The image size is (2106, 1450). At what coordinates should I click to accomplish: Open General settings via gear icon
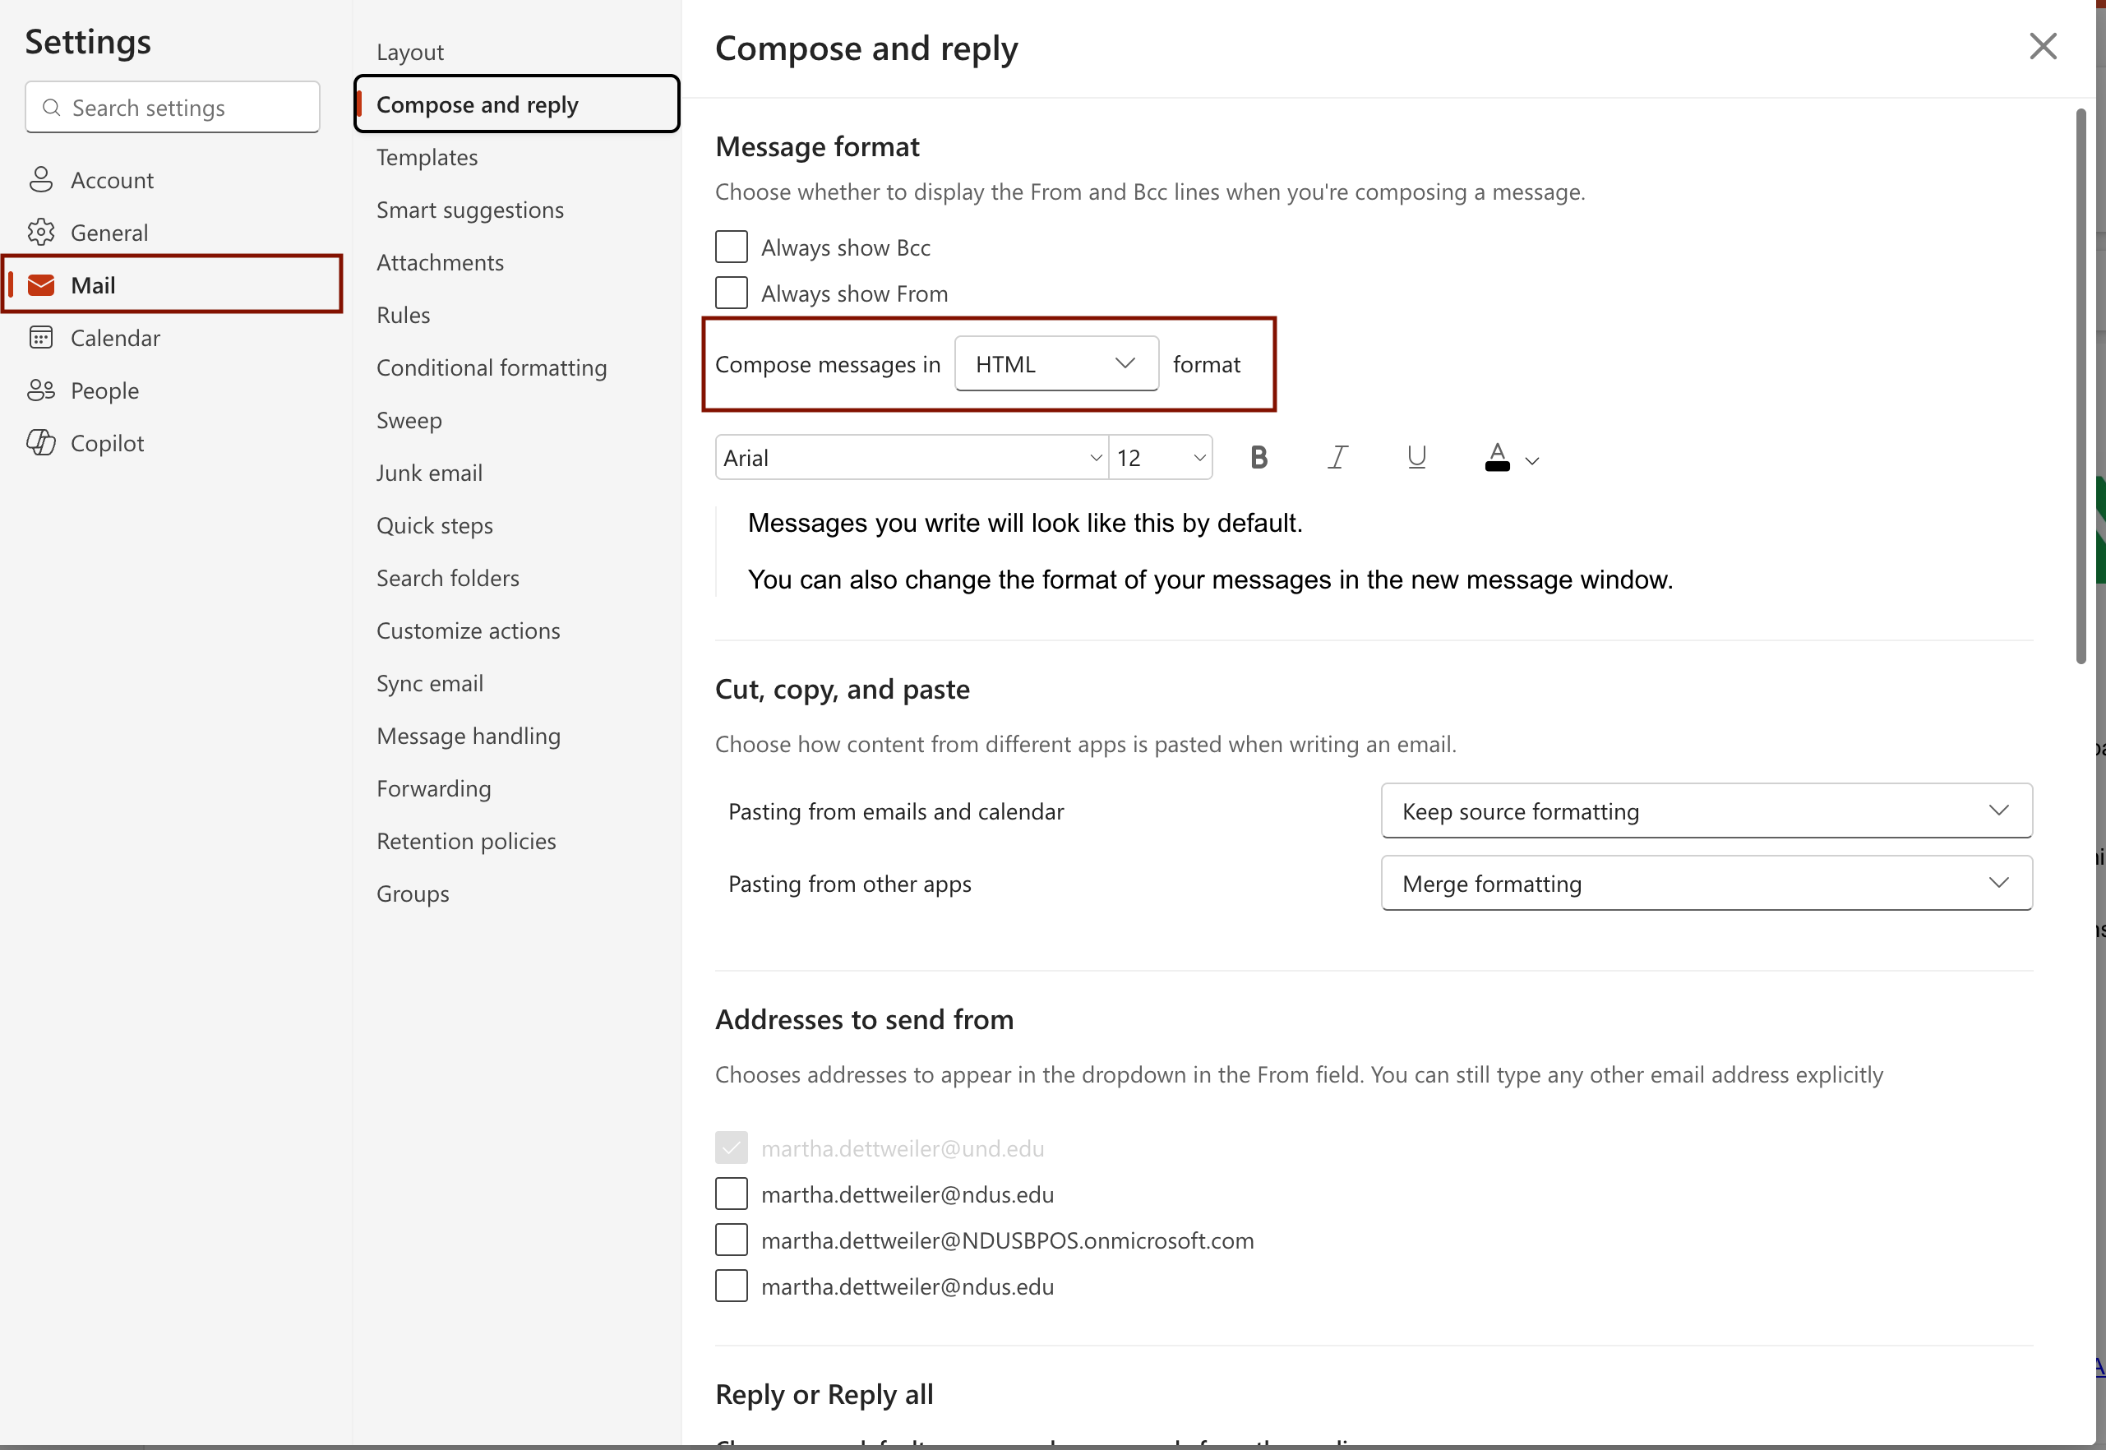tap(42, 231)
